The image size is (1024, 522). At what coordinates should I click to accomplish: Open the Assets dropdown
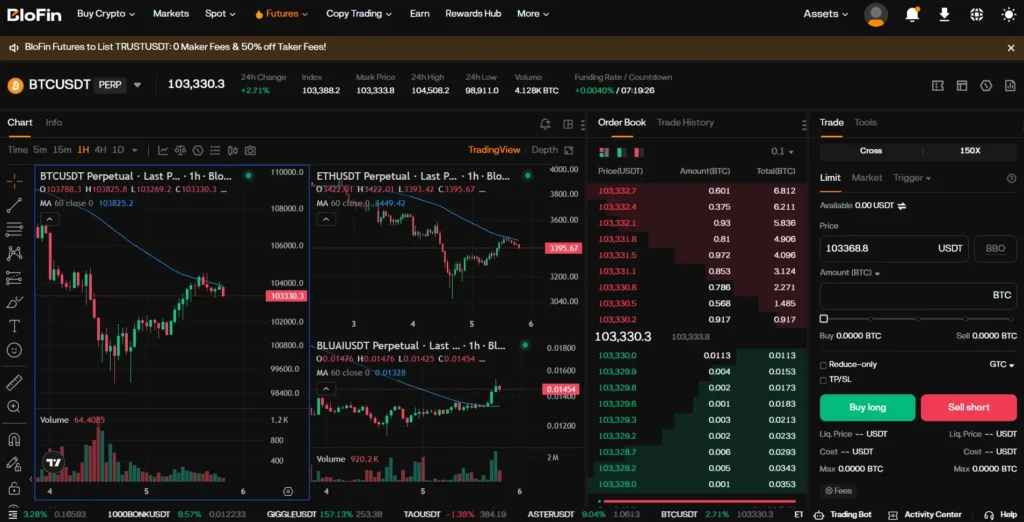825,14
